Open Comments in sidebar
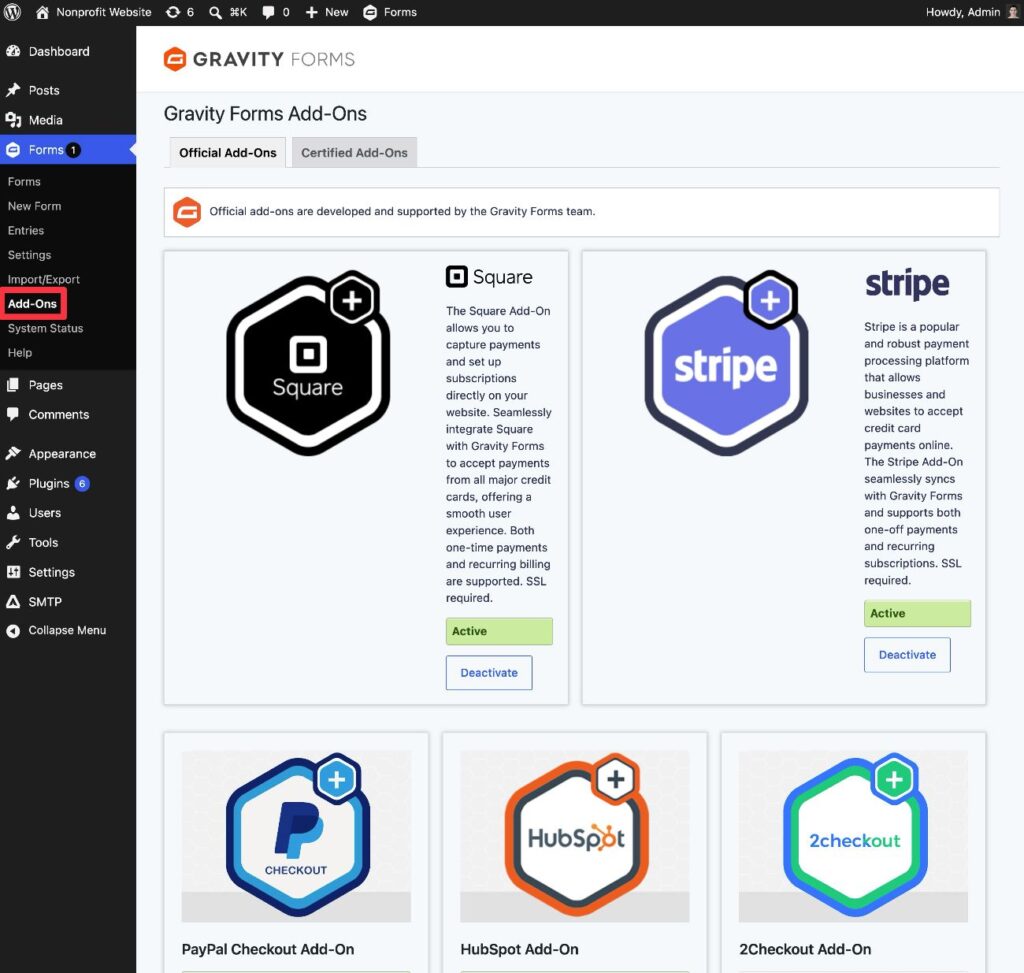The width and height of the screenshot is (1024, 973). pyautogui.click(x=68, y=415)
